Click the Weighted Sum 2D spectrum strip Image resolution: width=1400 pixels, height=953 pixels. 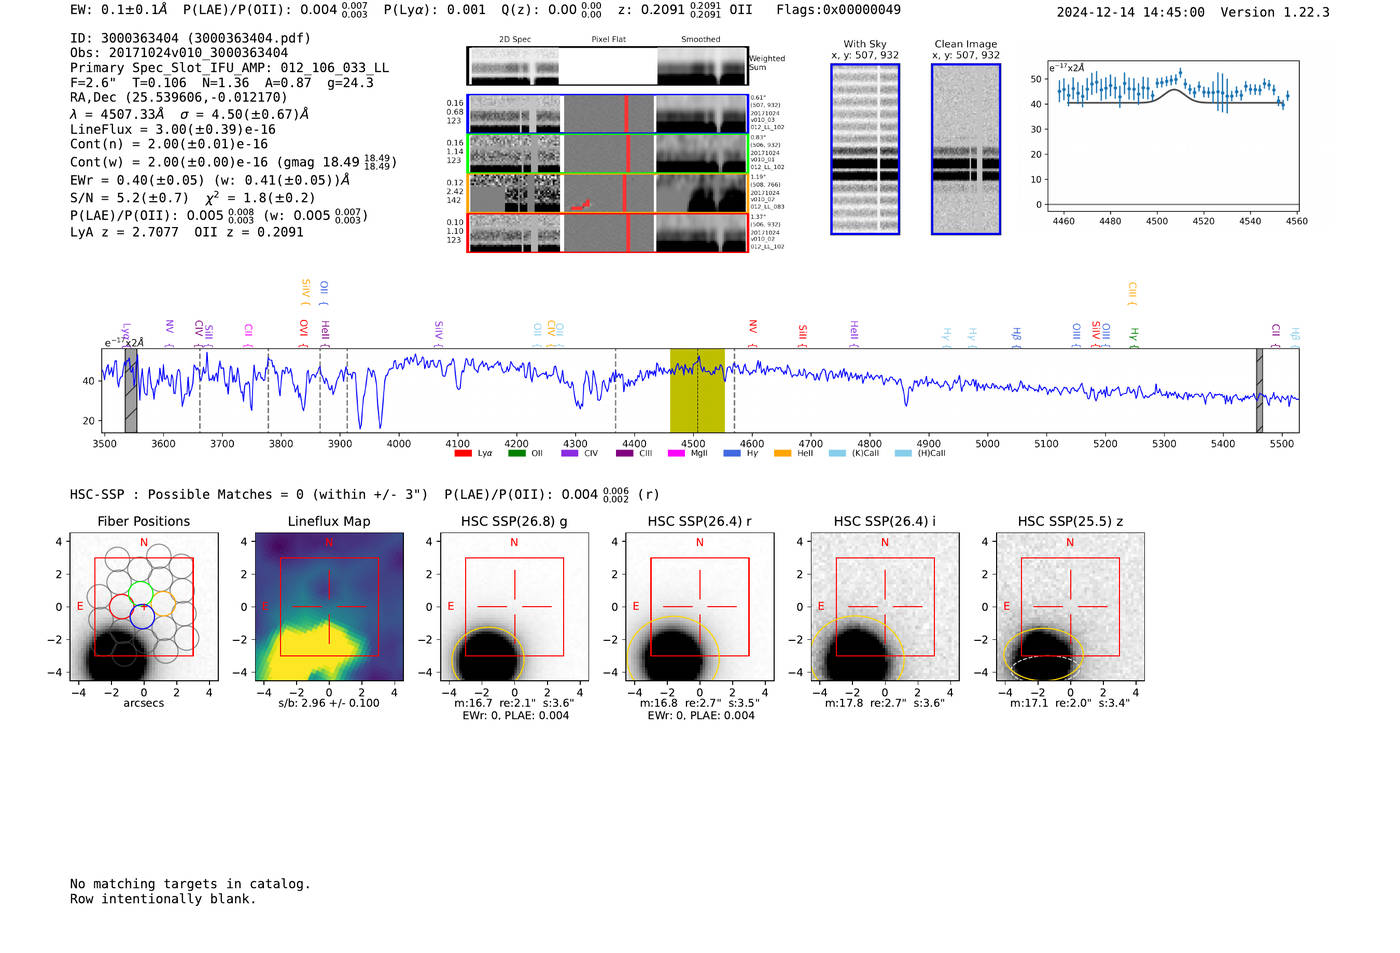608,66
